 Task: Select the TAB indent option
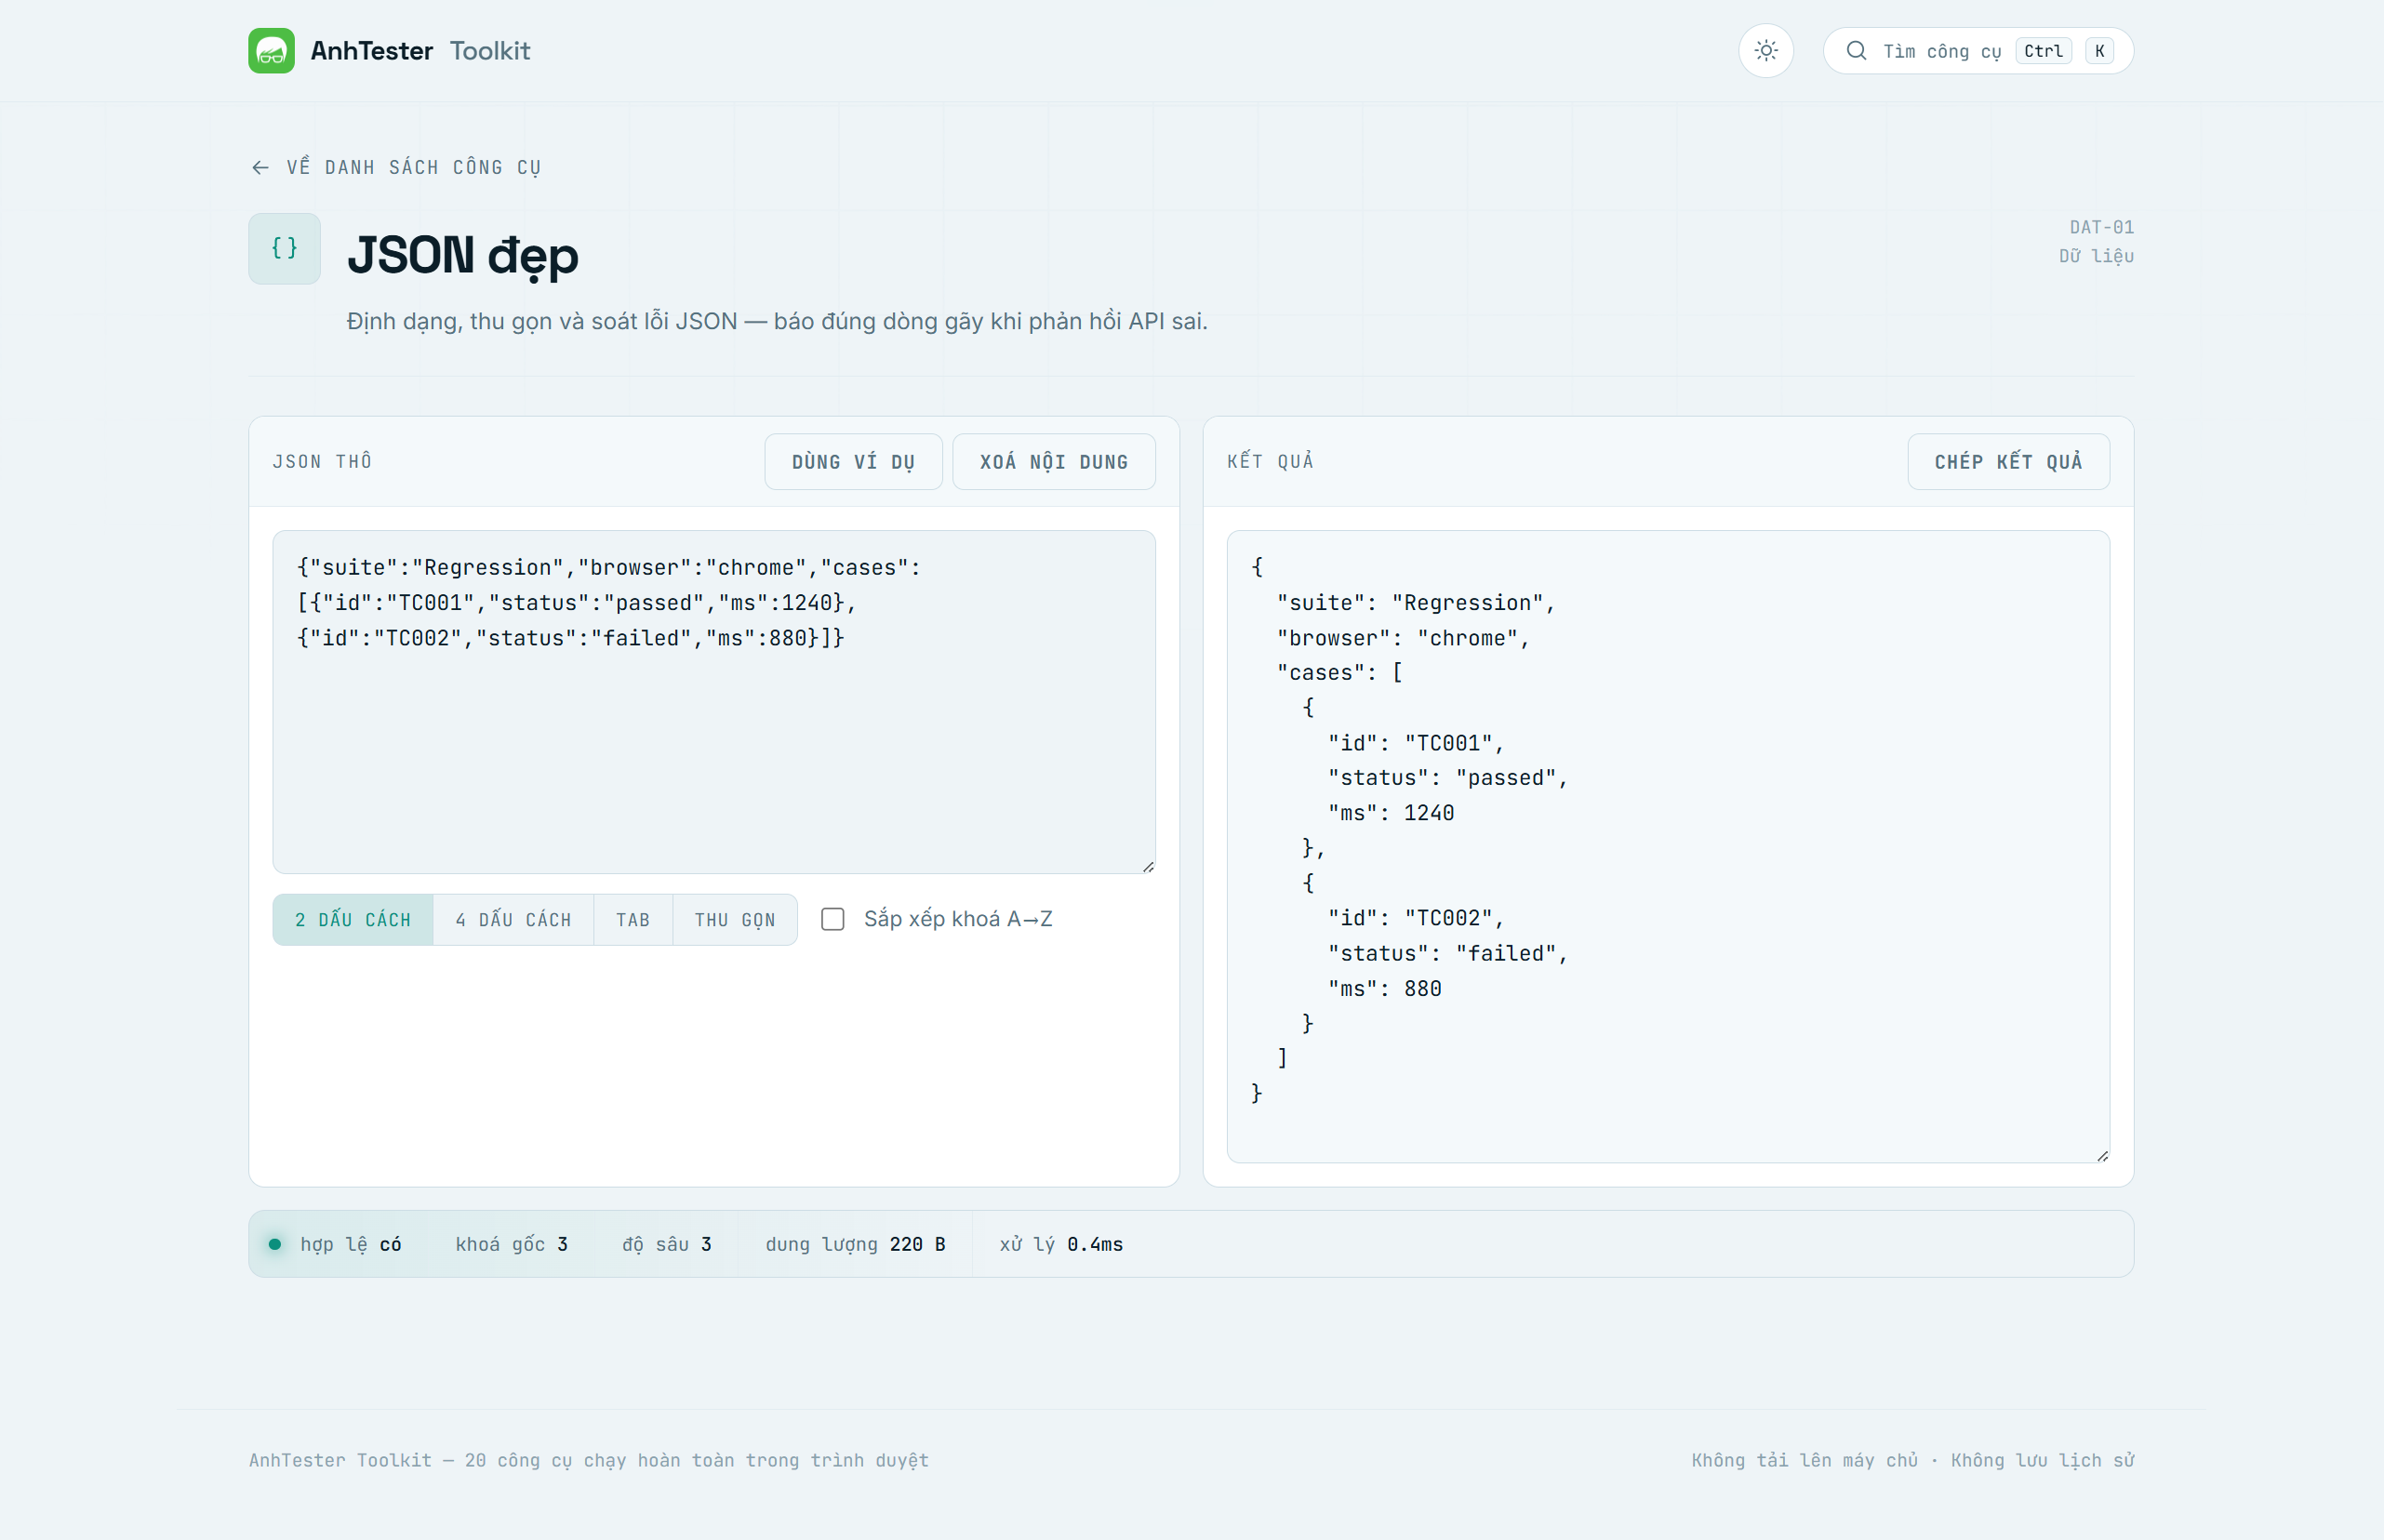633,920
